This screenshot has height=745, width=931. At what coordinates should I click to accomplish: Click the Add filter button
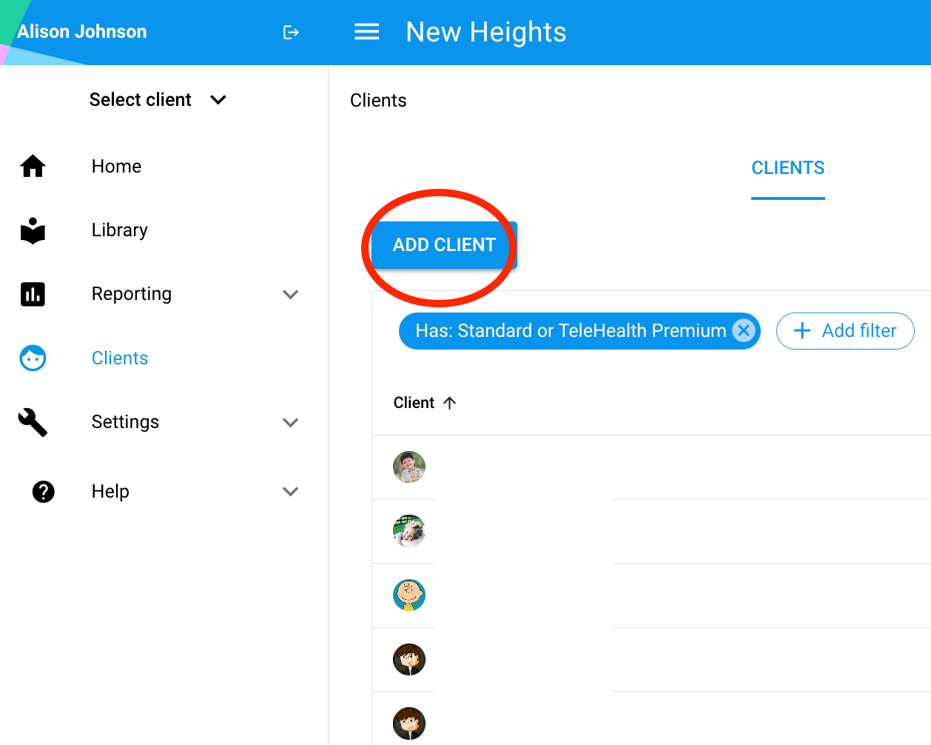tap(845, 331)
